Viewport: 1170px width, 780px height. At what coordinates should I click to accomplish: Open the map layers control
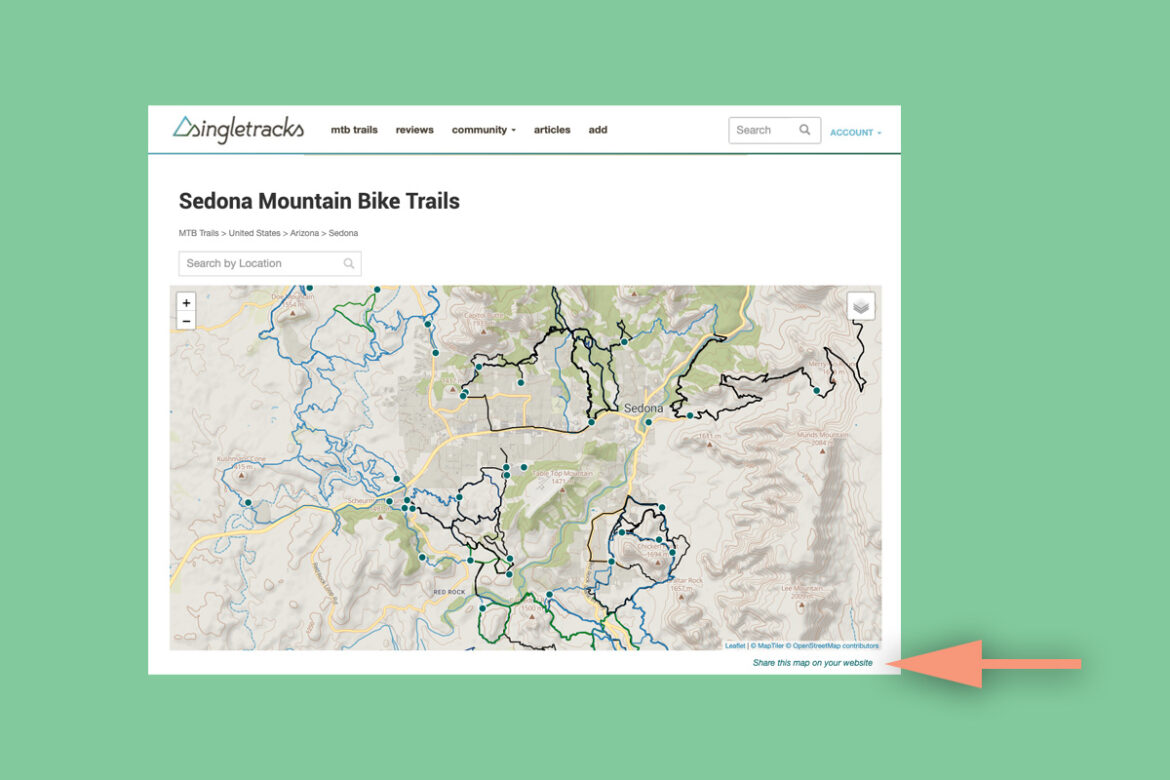click(x=861, y=306)
